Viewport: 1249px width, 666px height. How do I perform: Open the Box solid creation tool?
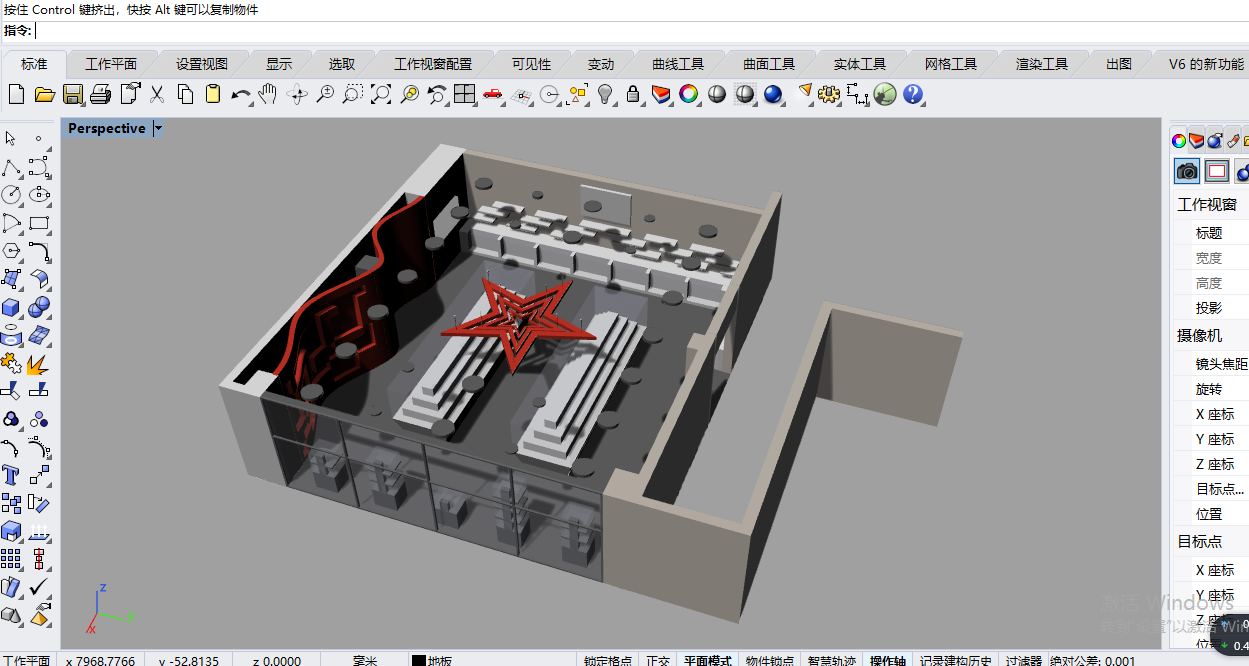coord(12,307)
